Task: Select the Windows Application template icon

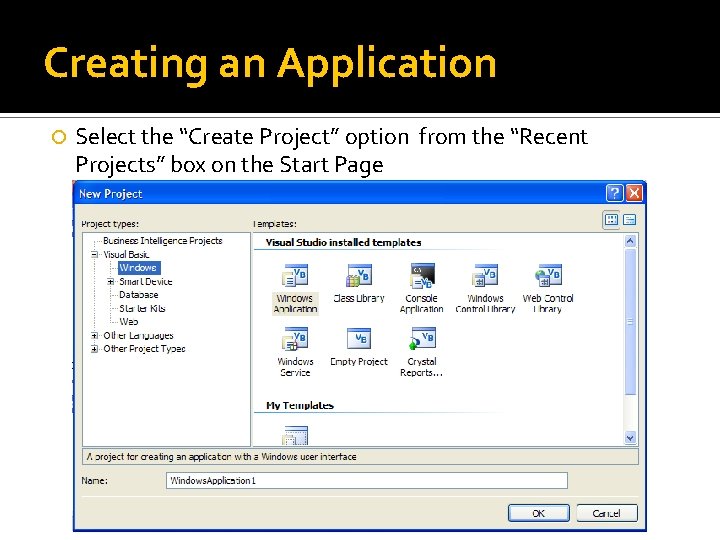Action: pos(295,276)
